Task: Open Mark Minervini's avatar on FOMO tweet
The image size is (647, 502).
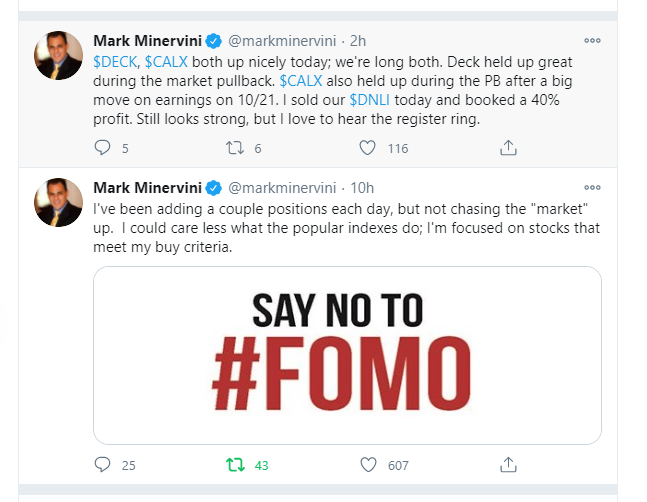Action: coord(59,203)
